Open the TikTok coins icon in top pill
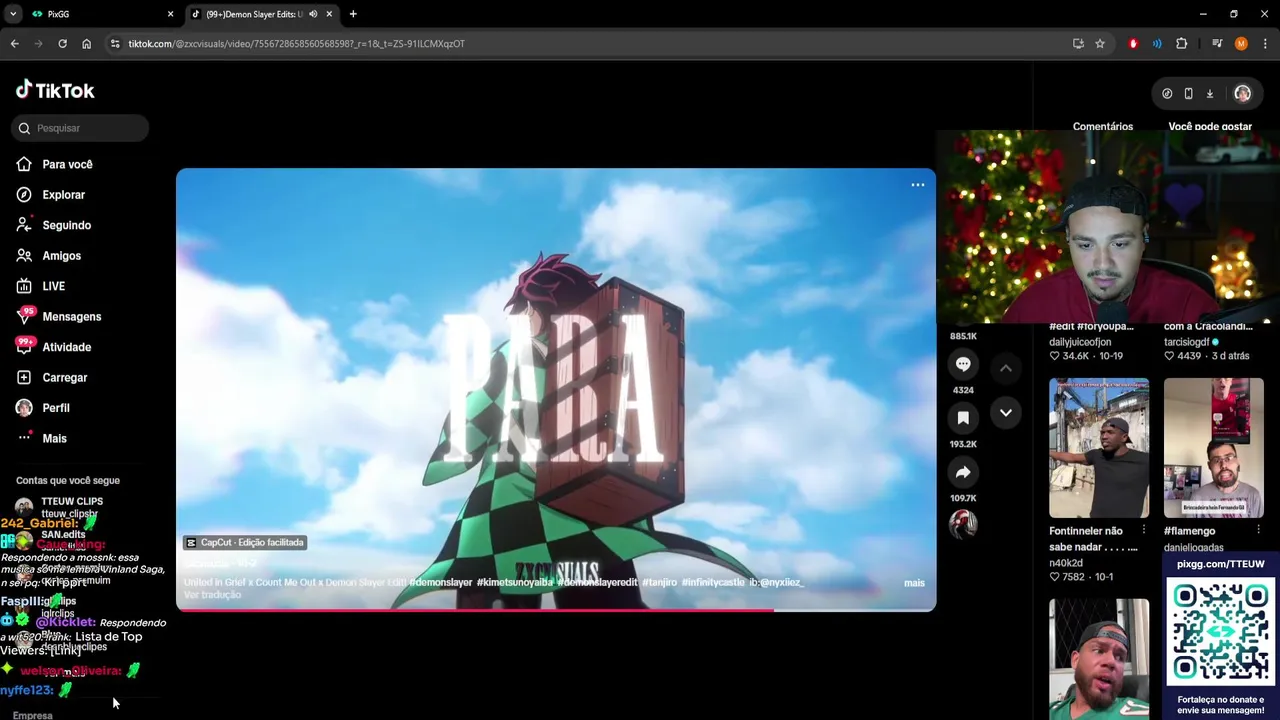 tap(1167, 93)
